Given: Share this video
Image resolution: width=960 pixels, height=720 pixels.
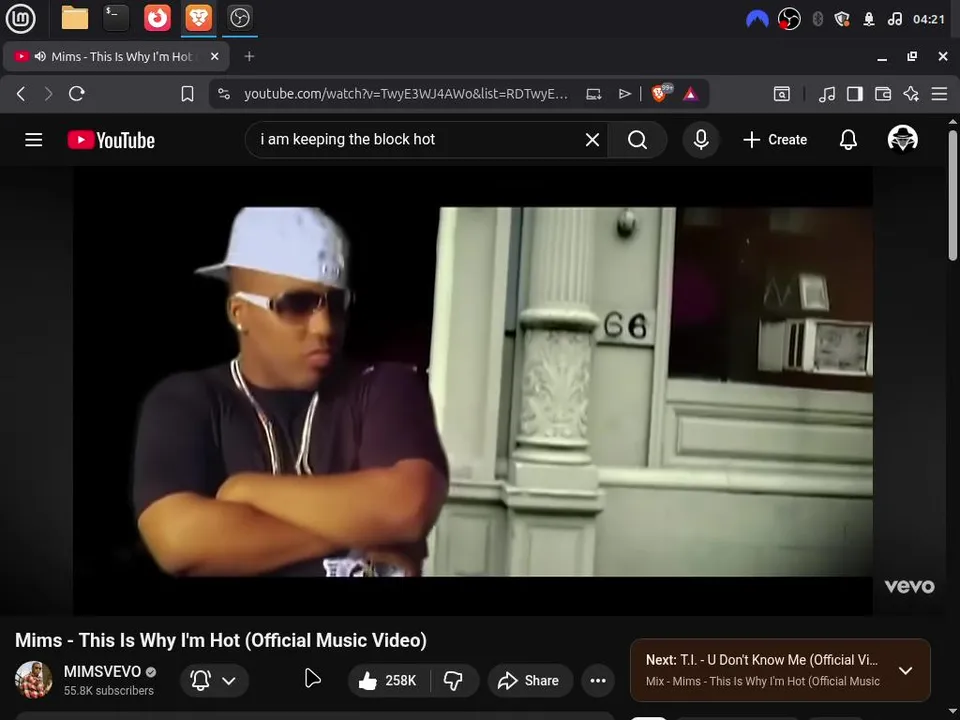Looking at the screenshot, I should 530,680.
